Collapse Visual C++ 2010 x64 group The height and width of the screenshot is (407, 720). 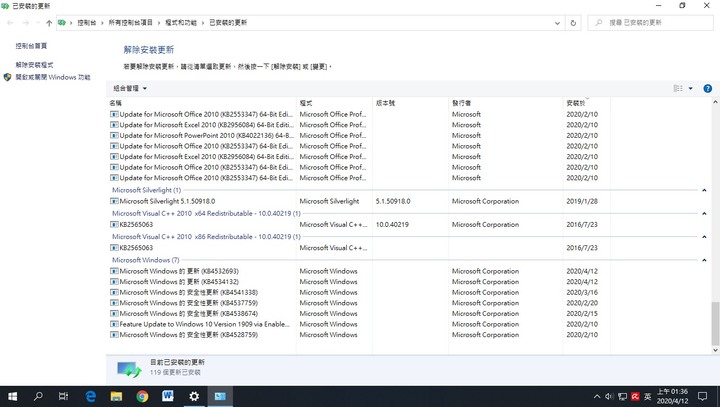pyautogui.click(x=704, y=213)
